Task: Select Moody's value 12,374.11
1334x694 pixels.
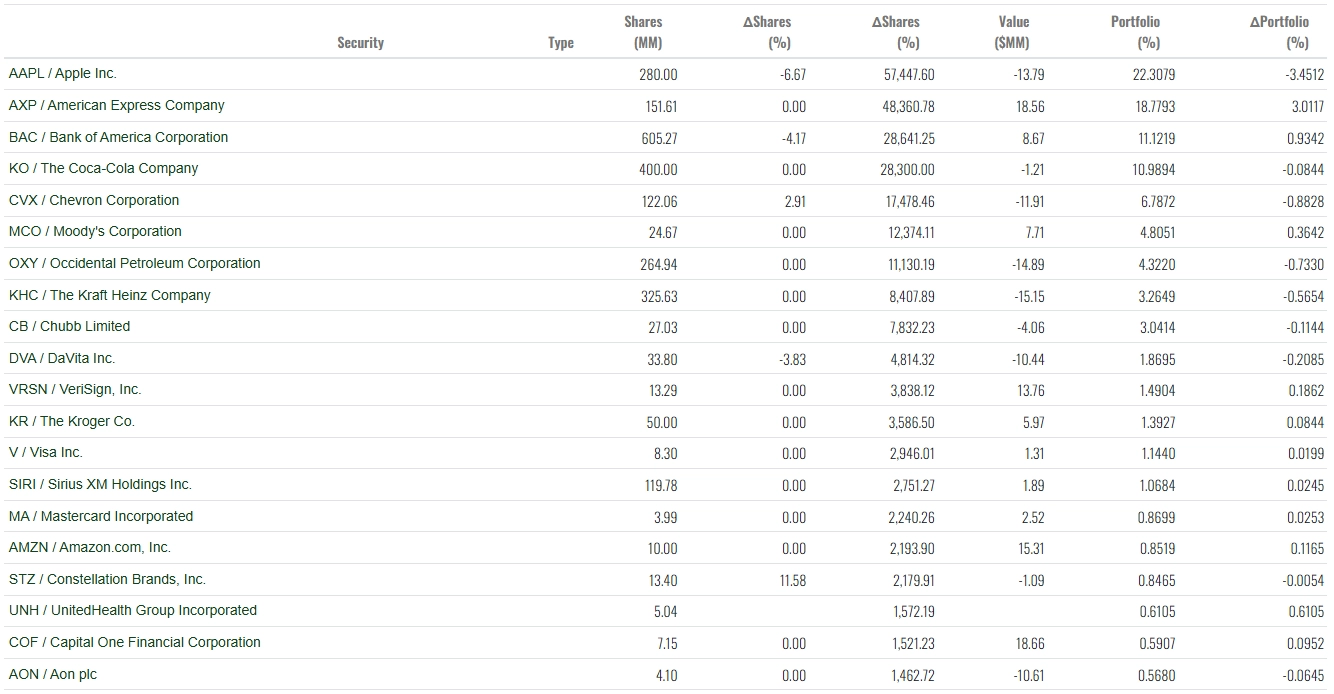Action: pos(910,233)
